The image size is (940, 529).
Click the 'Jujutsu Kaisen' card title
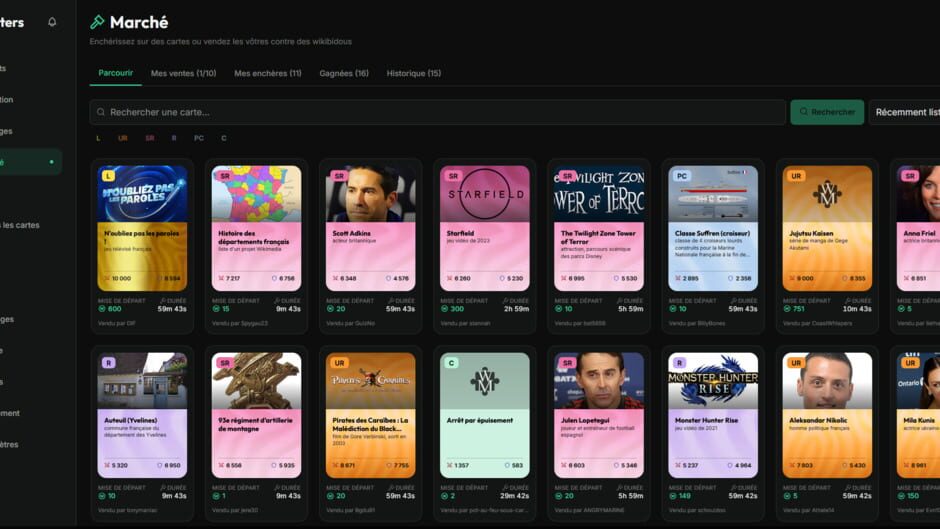[811, 233]
